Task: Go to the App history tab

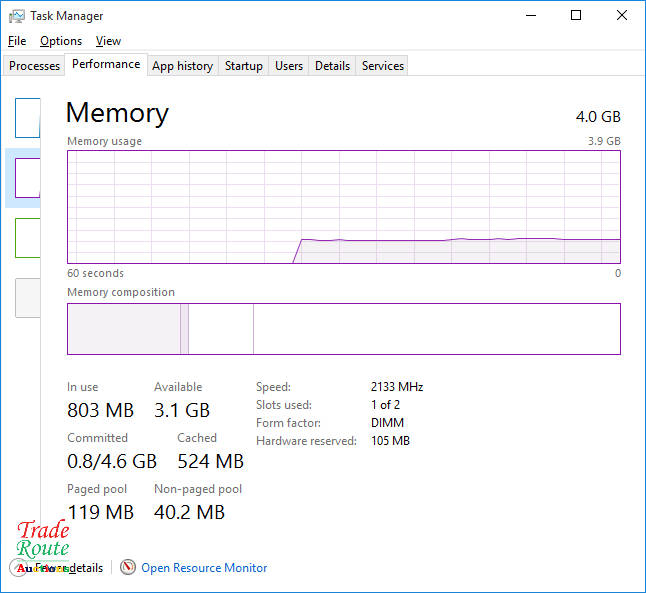Action: (x=182, y=66)
